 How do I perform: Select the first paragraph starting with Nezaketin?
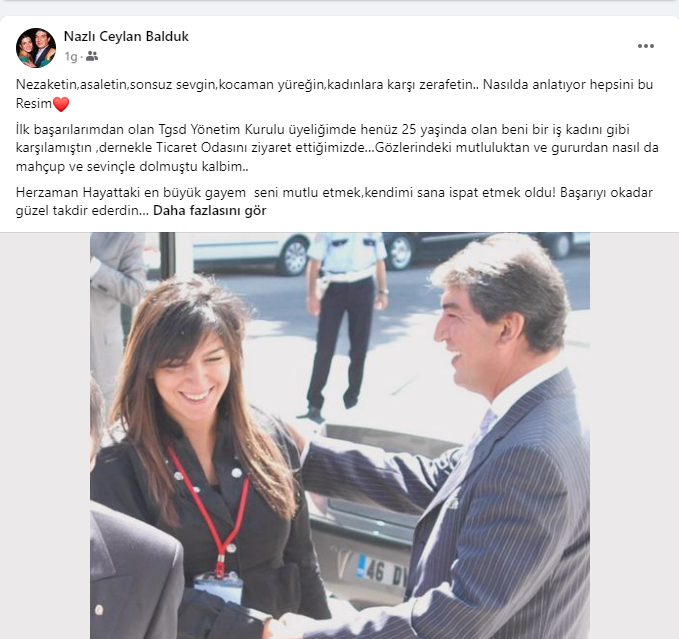pos(334,94)
